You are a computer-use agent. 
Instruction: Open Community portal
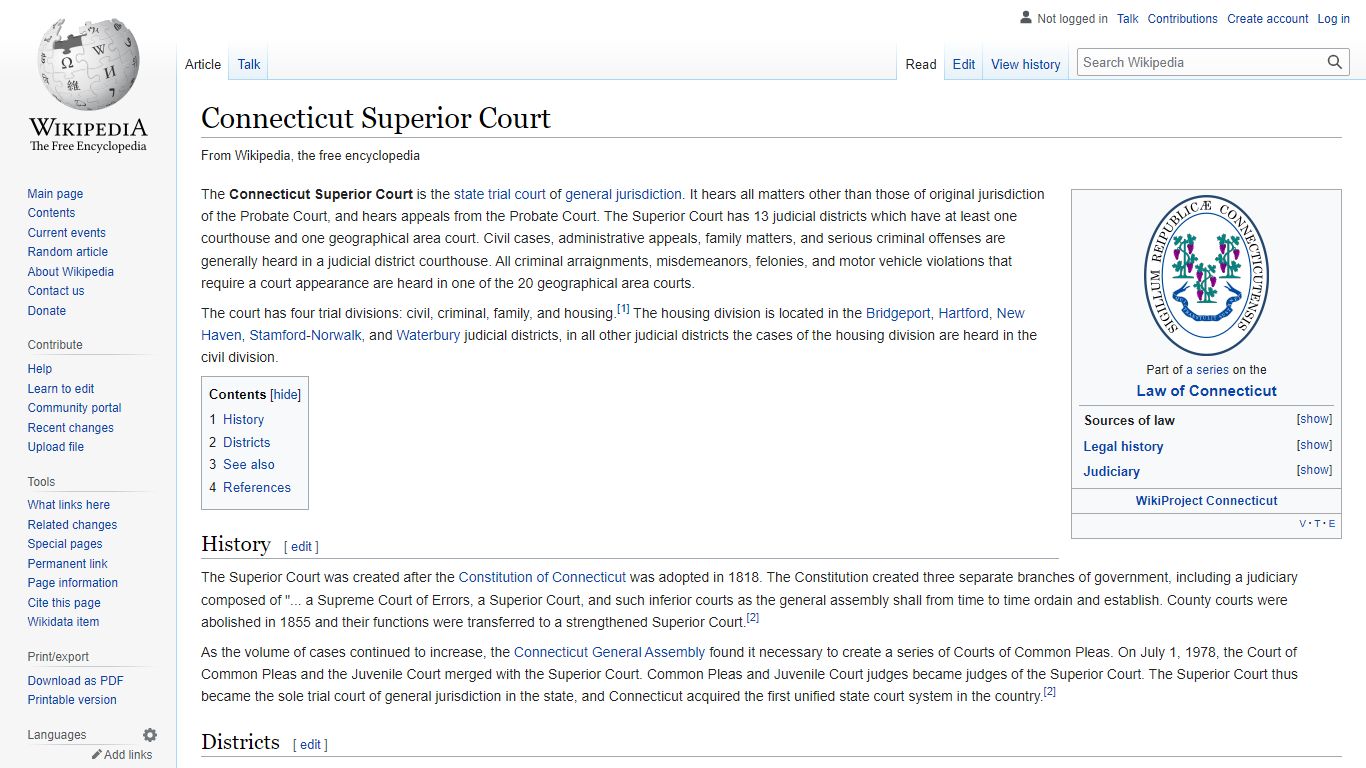[74, 408]
